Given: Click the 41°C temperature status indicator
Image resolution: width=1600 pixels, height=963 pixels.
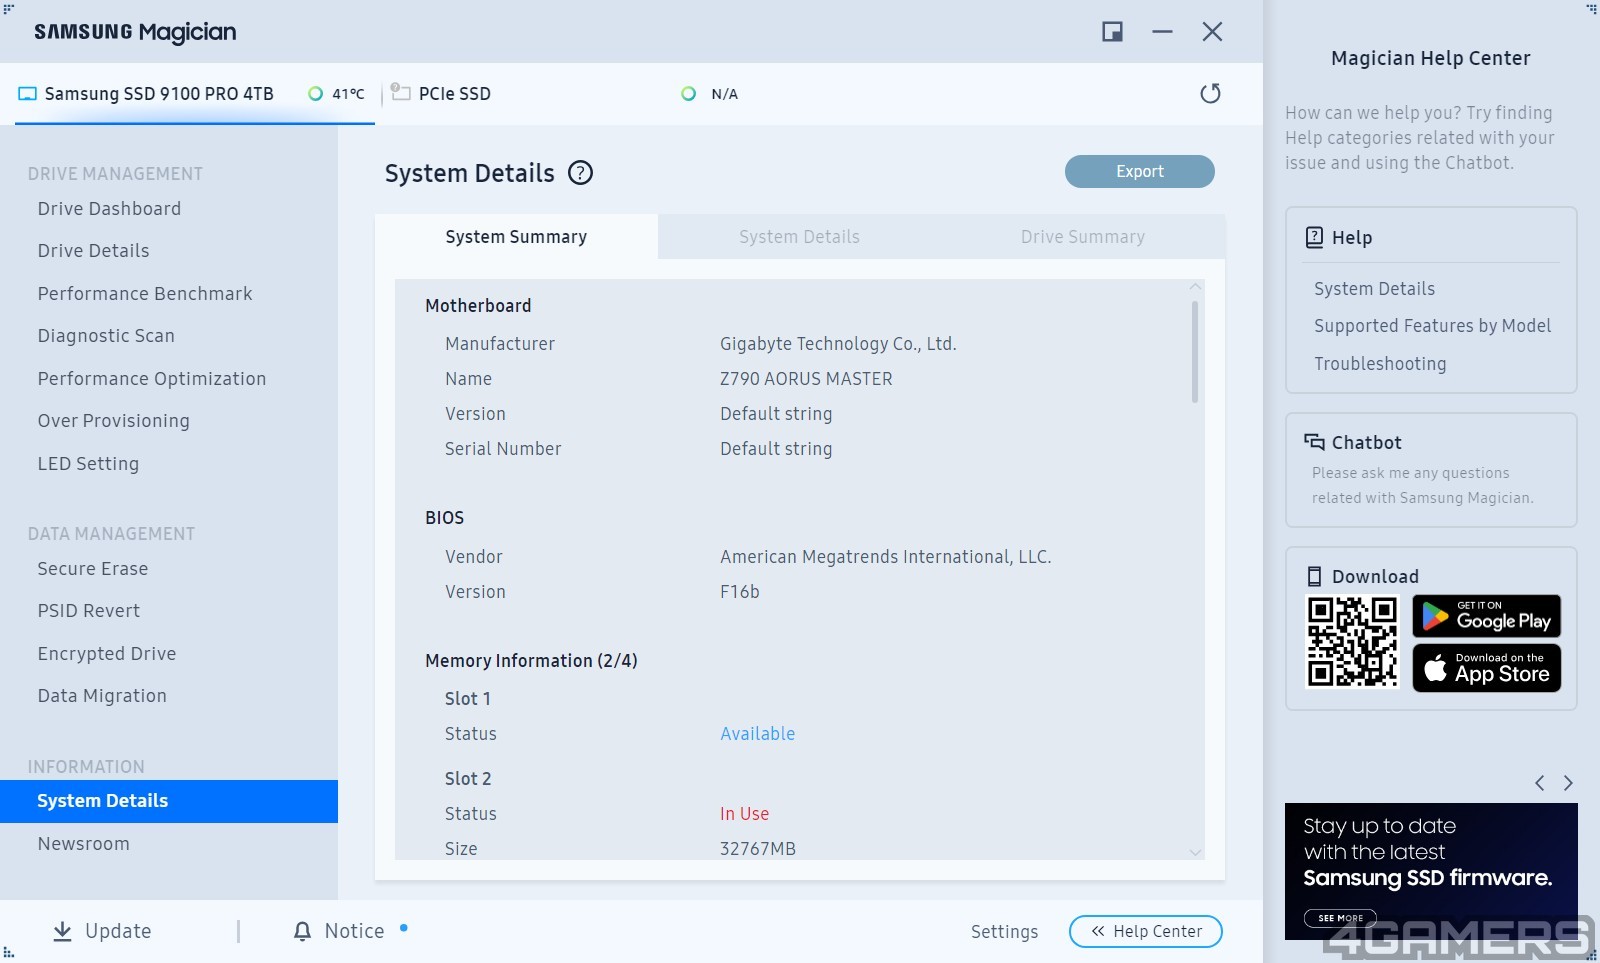Looking at the screenshot, I should pyautogui.click(x=315, y=94).
